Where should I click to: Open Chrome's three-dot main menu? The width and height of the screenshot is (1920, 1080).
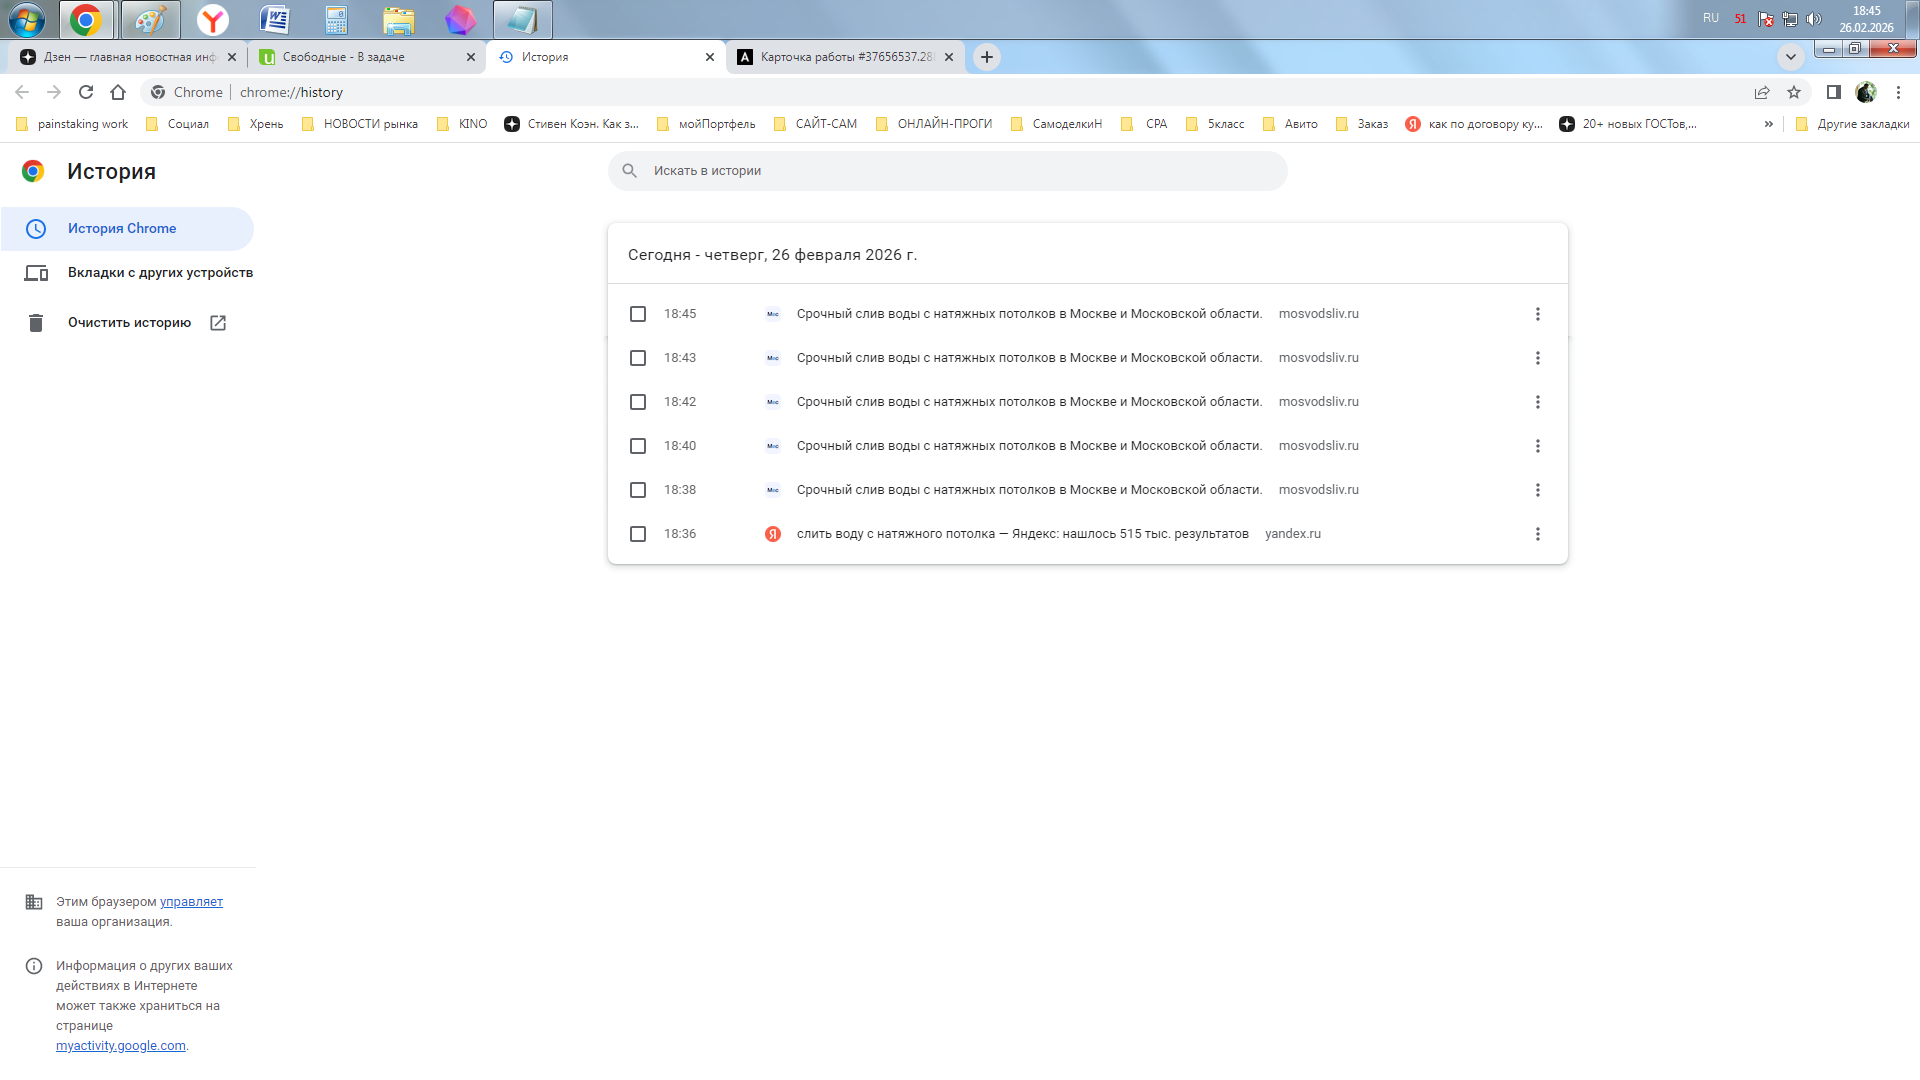(1898, 92)
